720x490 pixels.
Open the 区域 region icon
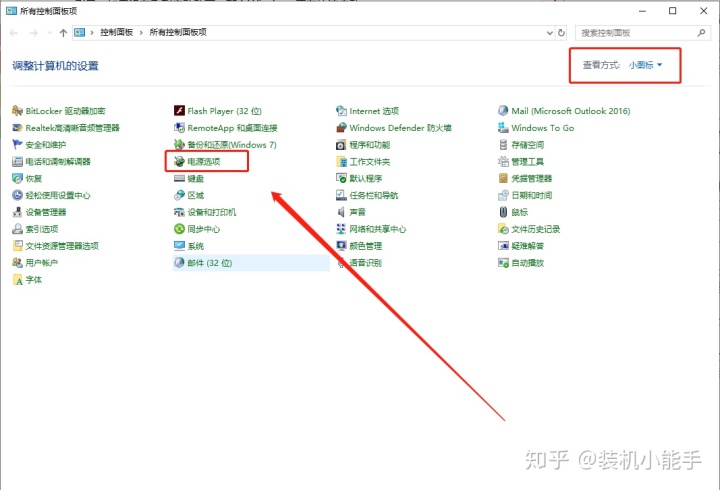[179, 195]
